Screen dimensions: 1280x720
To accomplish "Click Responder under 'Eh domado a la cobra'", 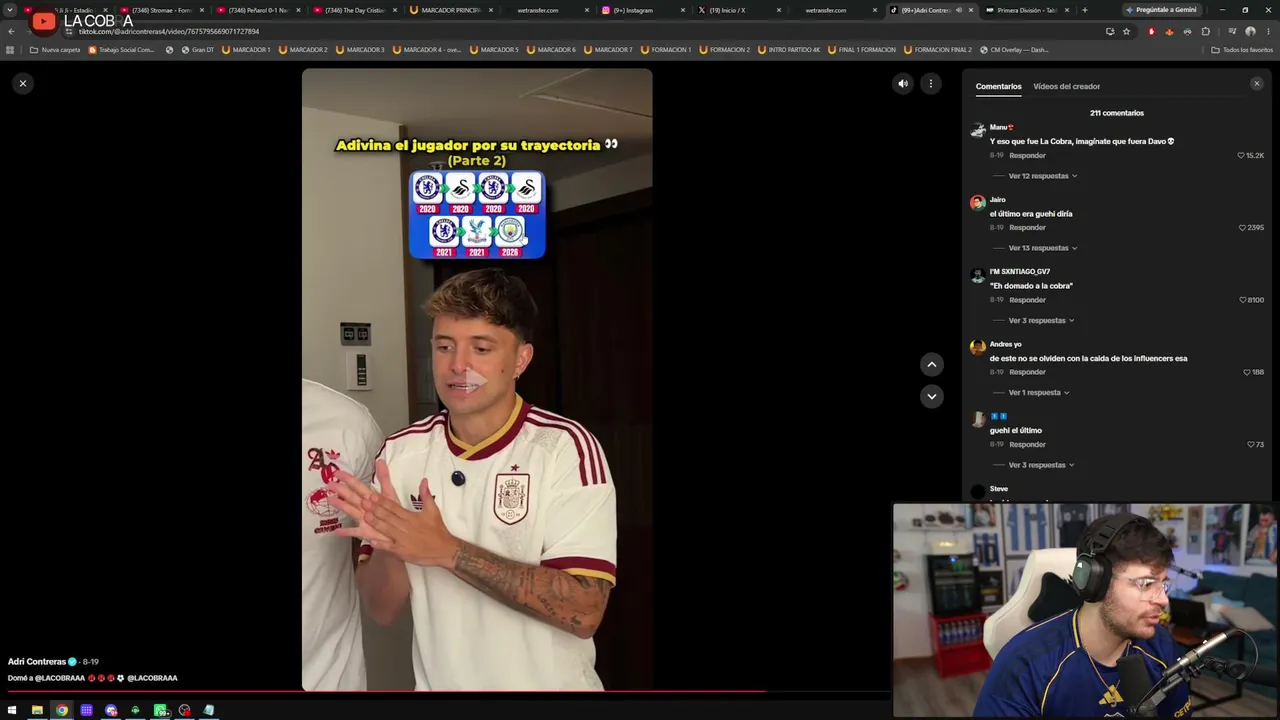I will pos(1027,300).
